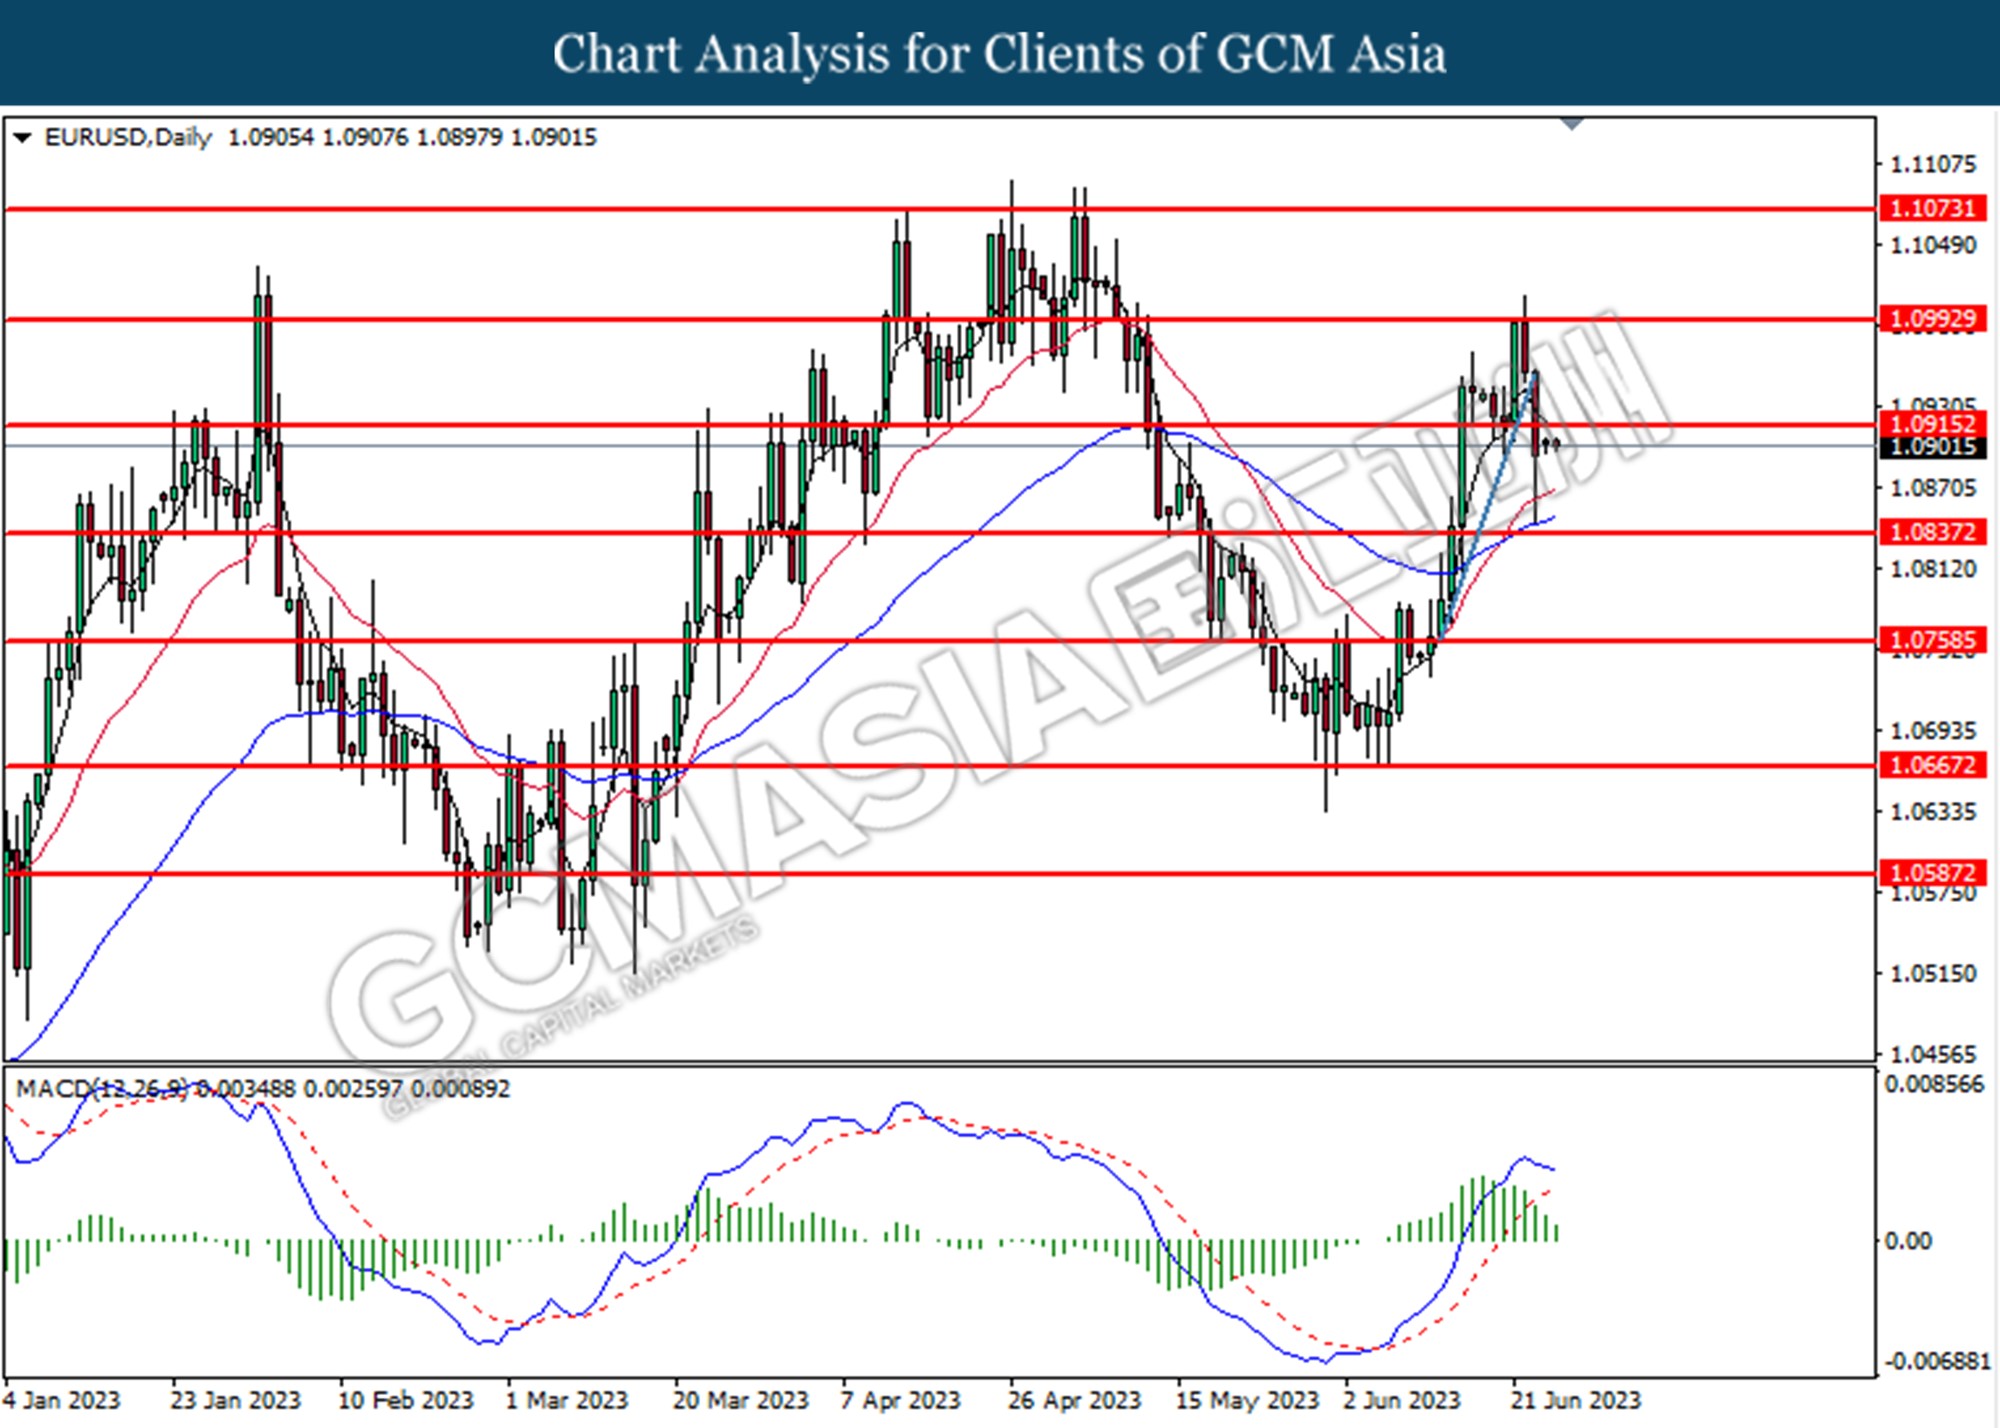Select the blue trendline near June 2023 candles
Image resolution: width=2000 pixels, height=1428 pixels.
click(1488, 503)
